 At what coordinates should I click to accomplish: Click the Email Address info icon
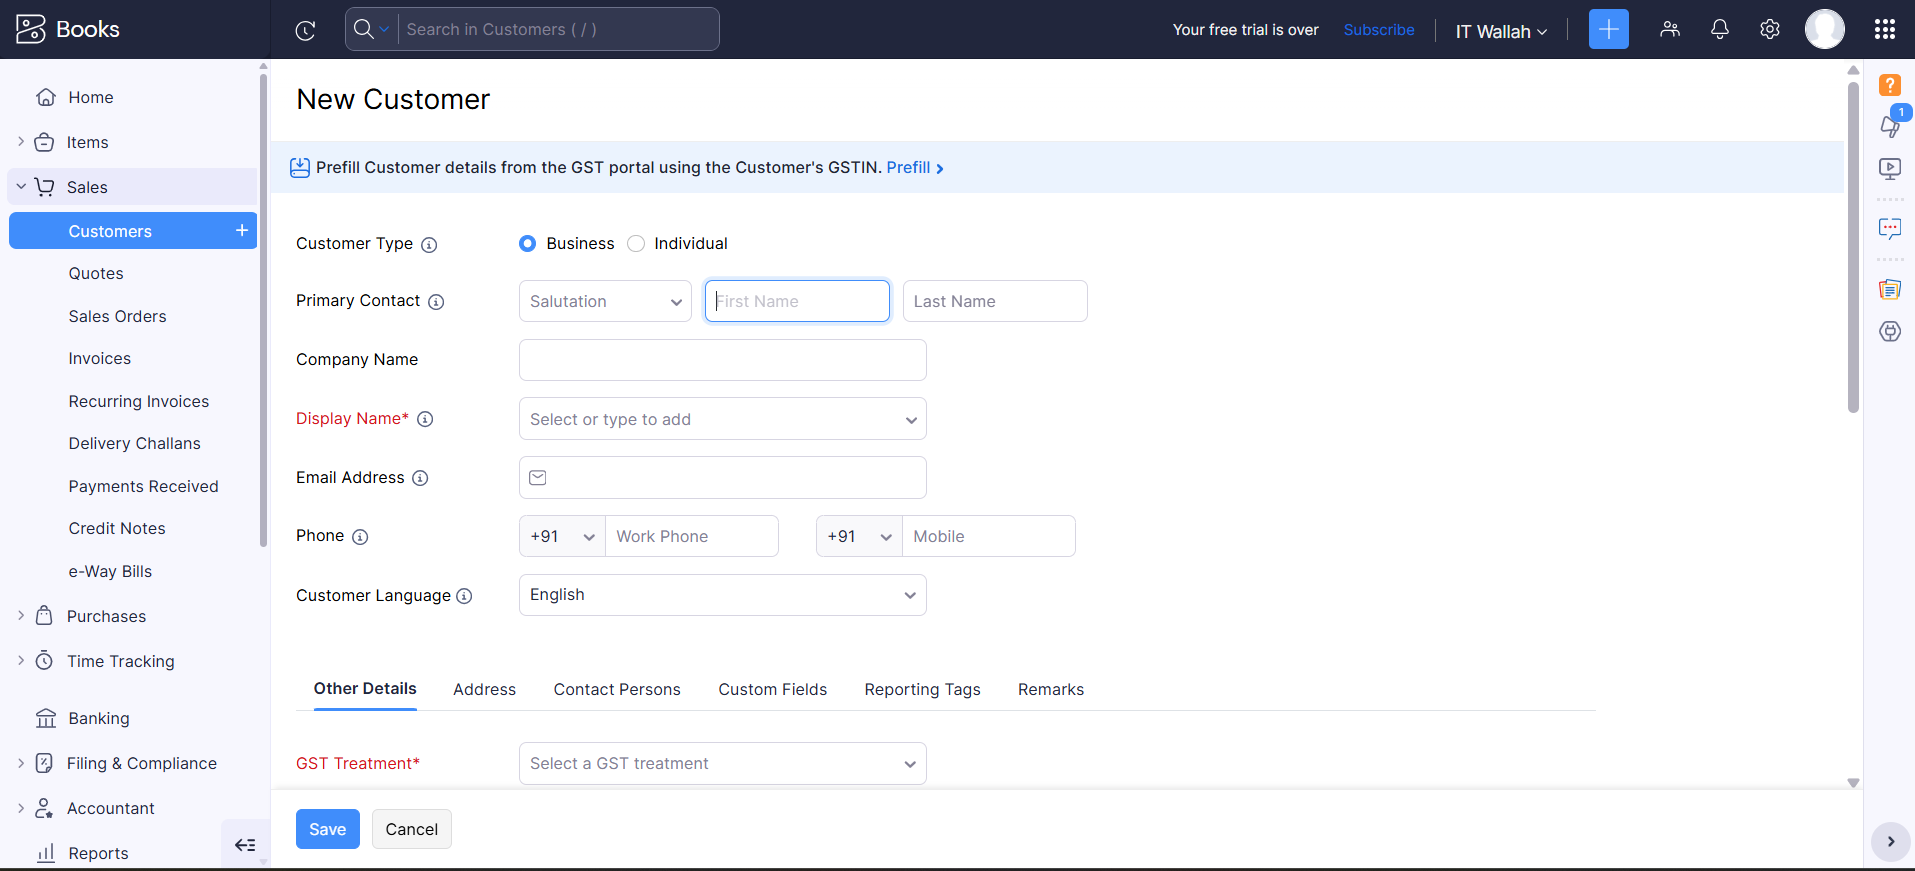pos(420,478)
